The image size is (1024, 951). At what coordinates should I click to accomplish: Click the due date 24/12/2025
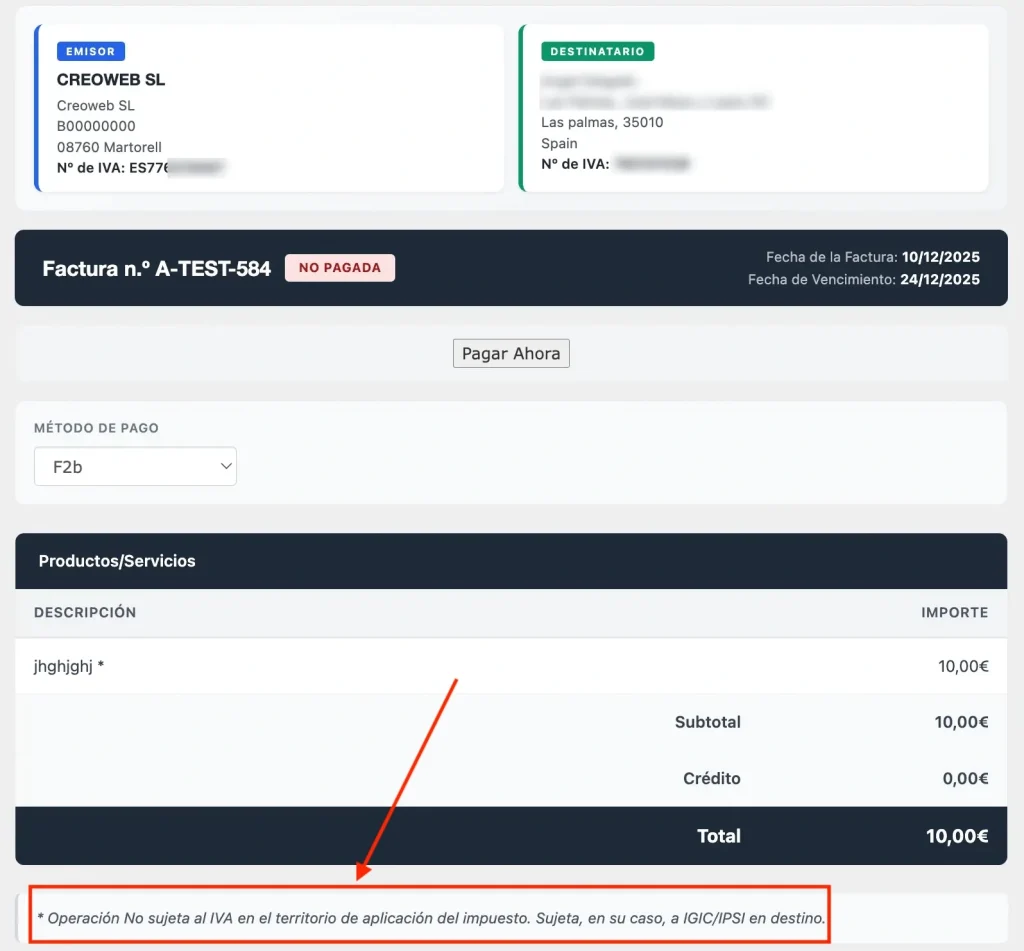(940, 280)
